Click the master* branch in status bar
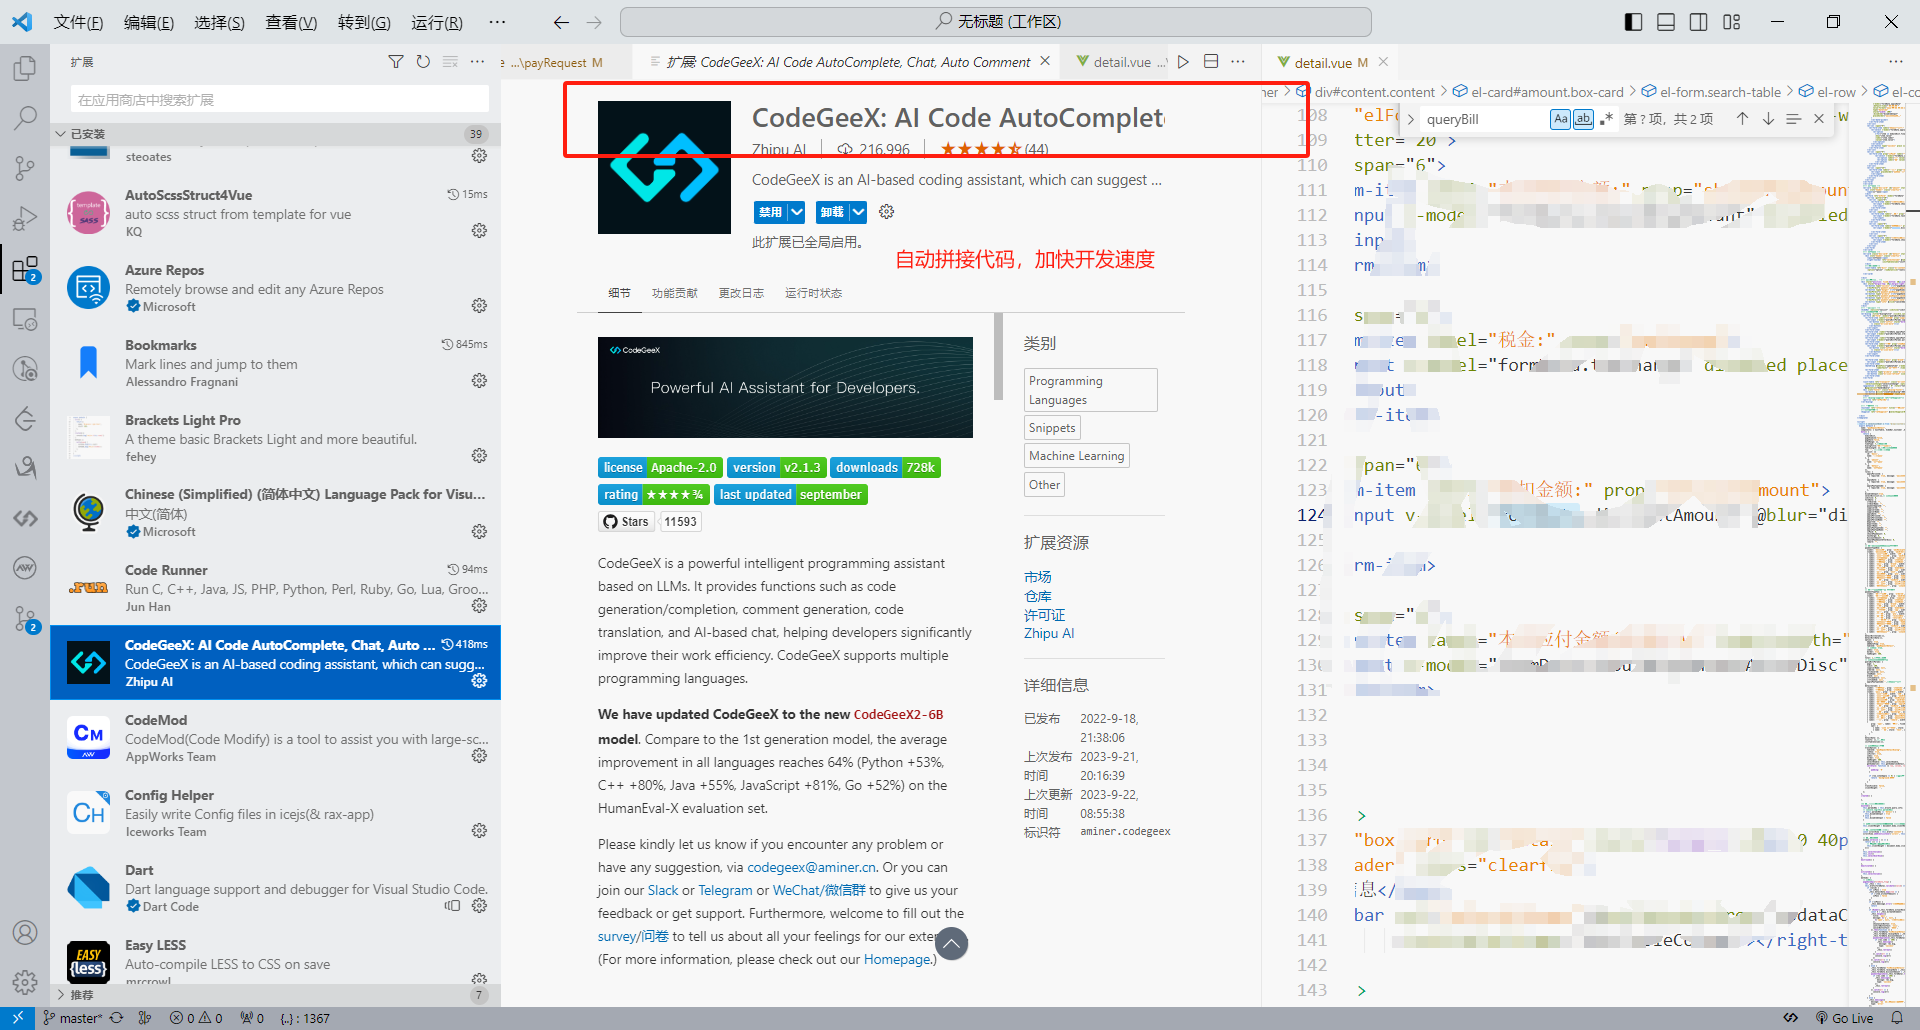1920x1030 pixels. [x=73, y=1018]
